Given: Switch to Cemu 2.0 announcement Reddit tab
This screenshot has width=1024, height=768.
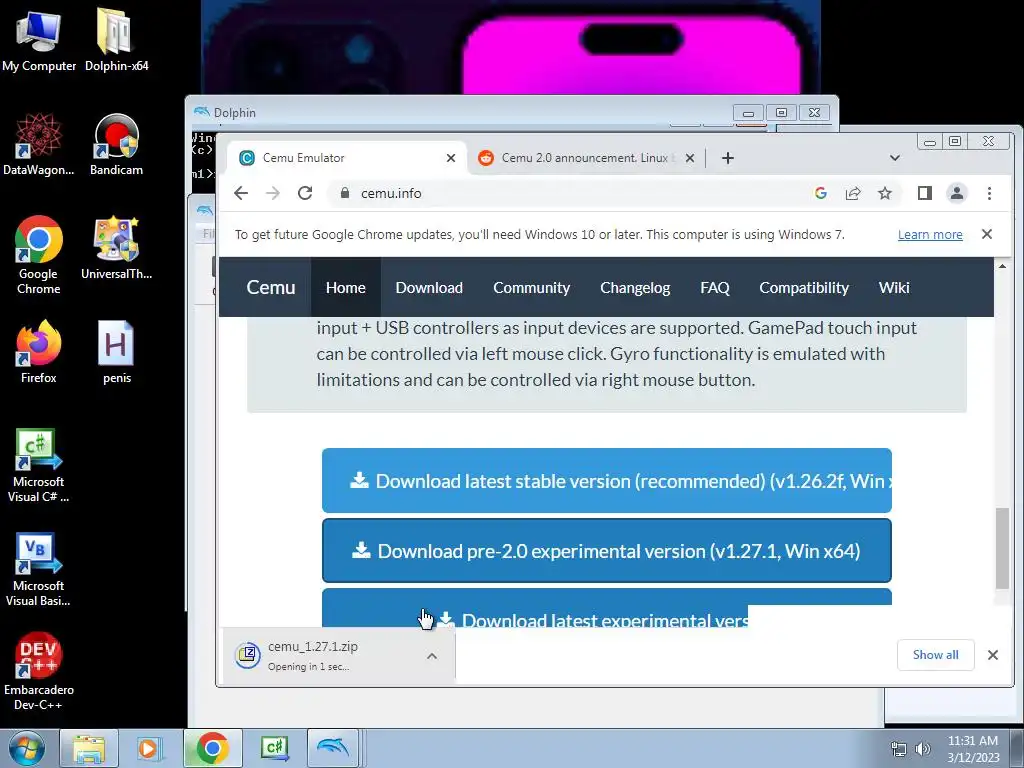Looking at the screenshot, I should [x=586, y=158].
